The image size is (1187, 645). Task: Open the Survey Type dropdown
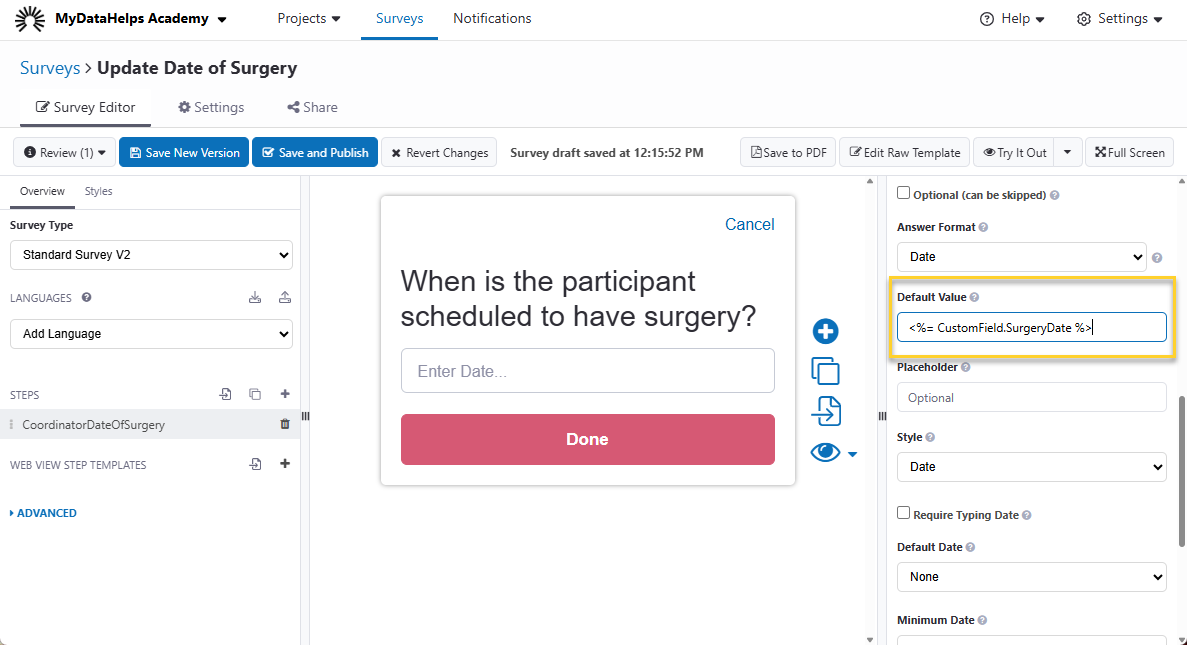click(x=151, y=255)
